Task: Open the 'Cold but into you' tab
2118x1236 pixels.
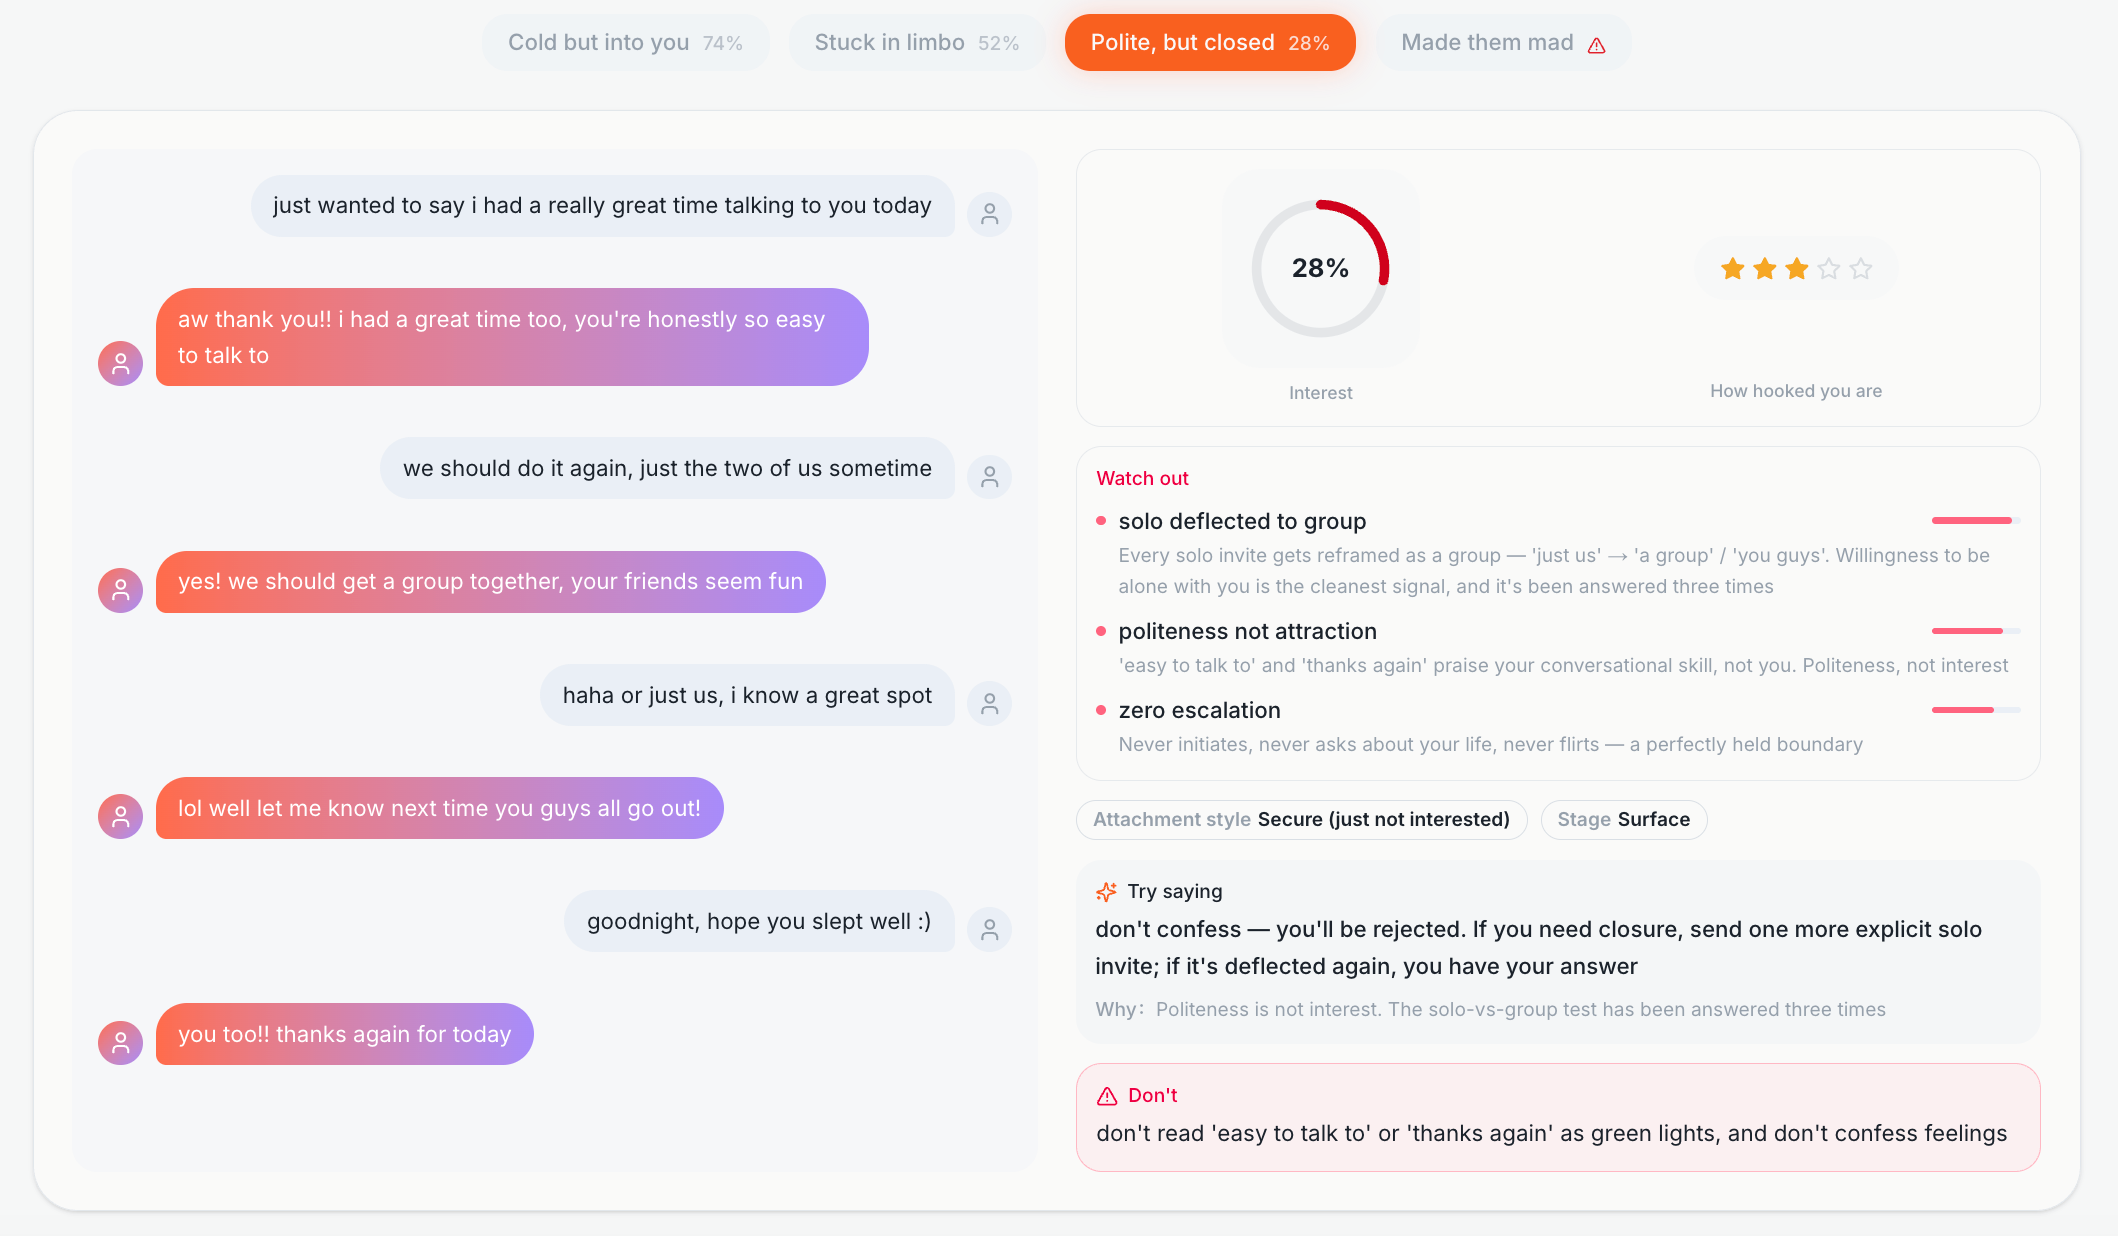Action: pyautogui.click(x=625, y=43)
